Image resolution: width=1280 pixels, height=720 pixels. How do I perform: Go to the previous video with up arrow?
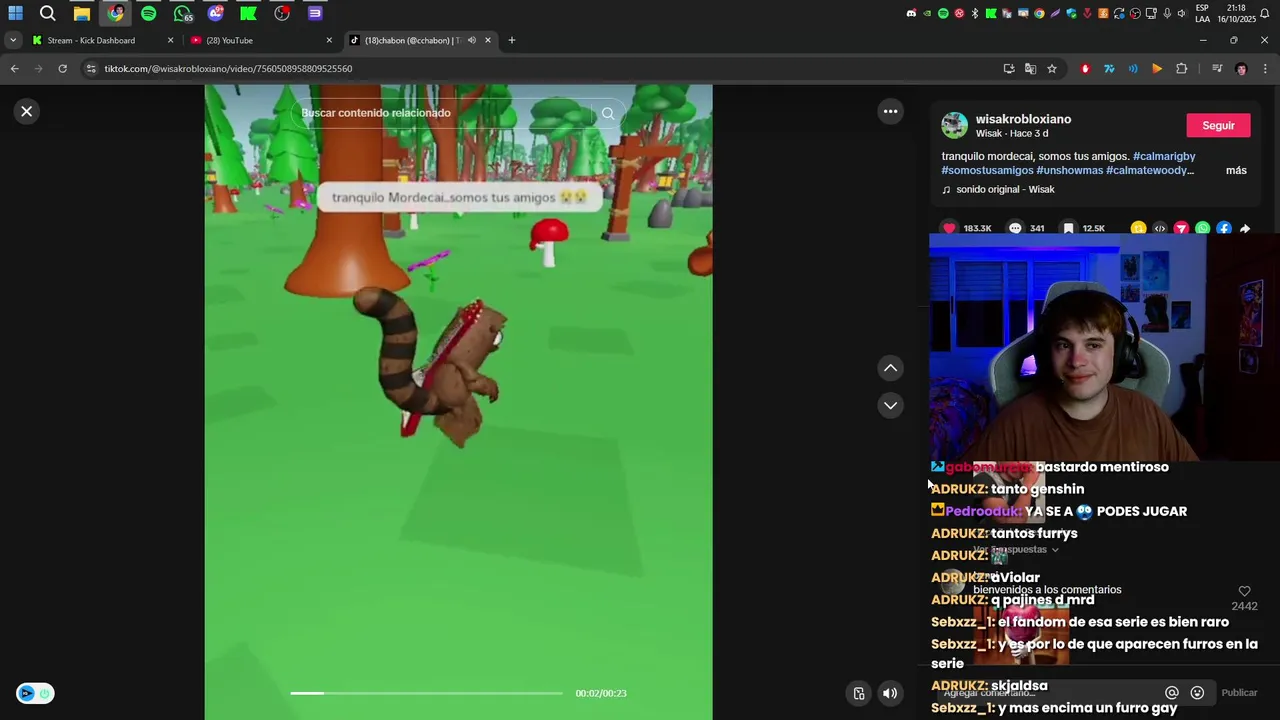[x=890, y=368]
